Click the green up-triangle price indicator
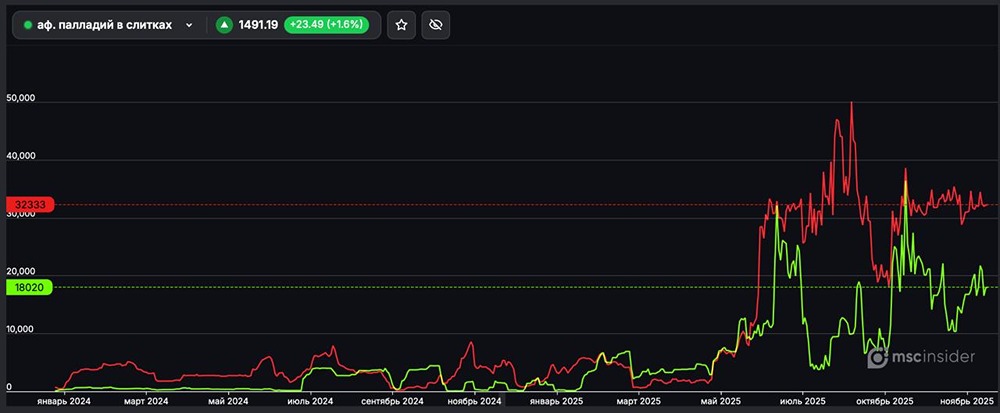 (x=224, y=25)
